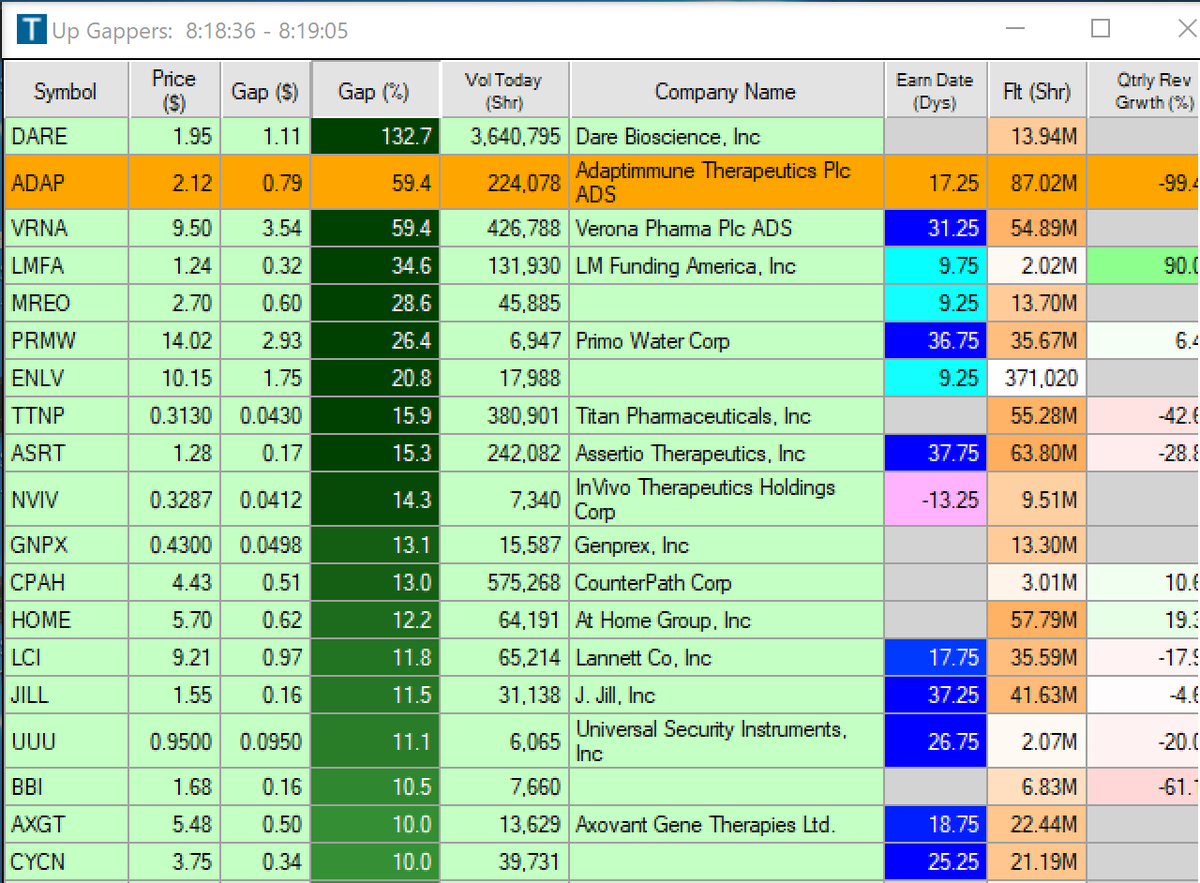Select the GNPX symbol cell
The width and height of the screenshot is (1200, 883).
click(x=67, y=545)
